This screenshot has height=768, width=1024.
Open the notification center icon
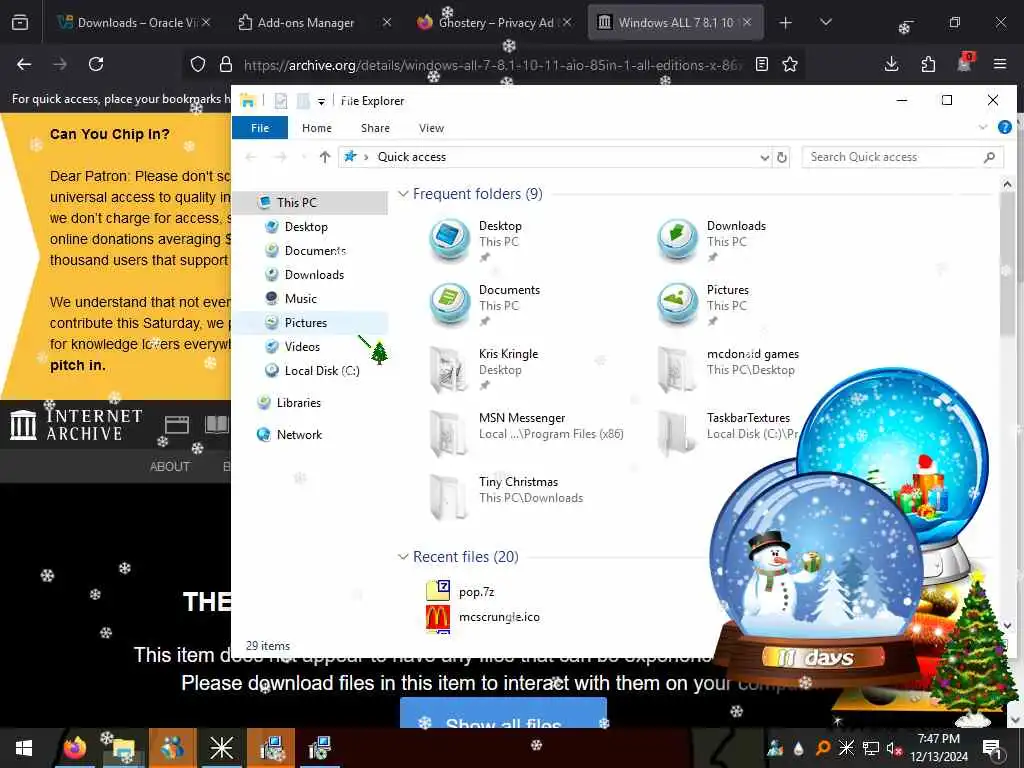click(x=992, y=748)
